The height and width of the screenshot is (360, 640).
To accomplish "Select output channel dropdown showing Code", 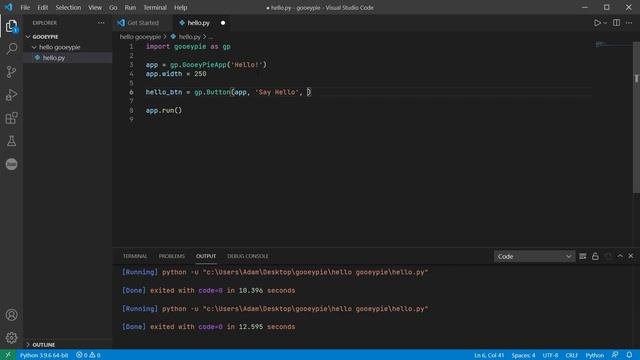I will click(x=534, y=256).
